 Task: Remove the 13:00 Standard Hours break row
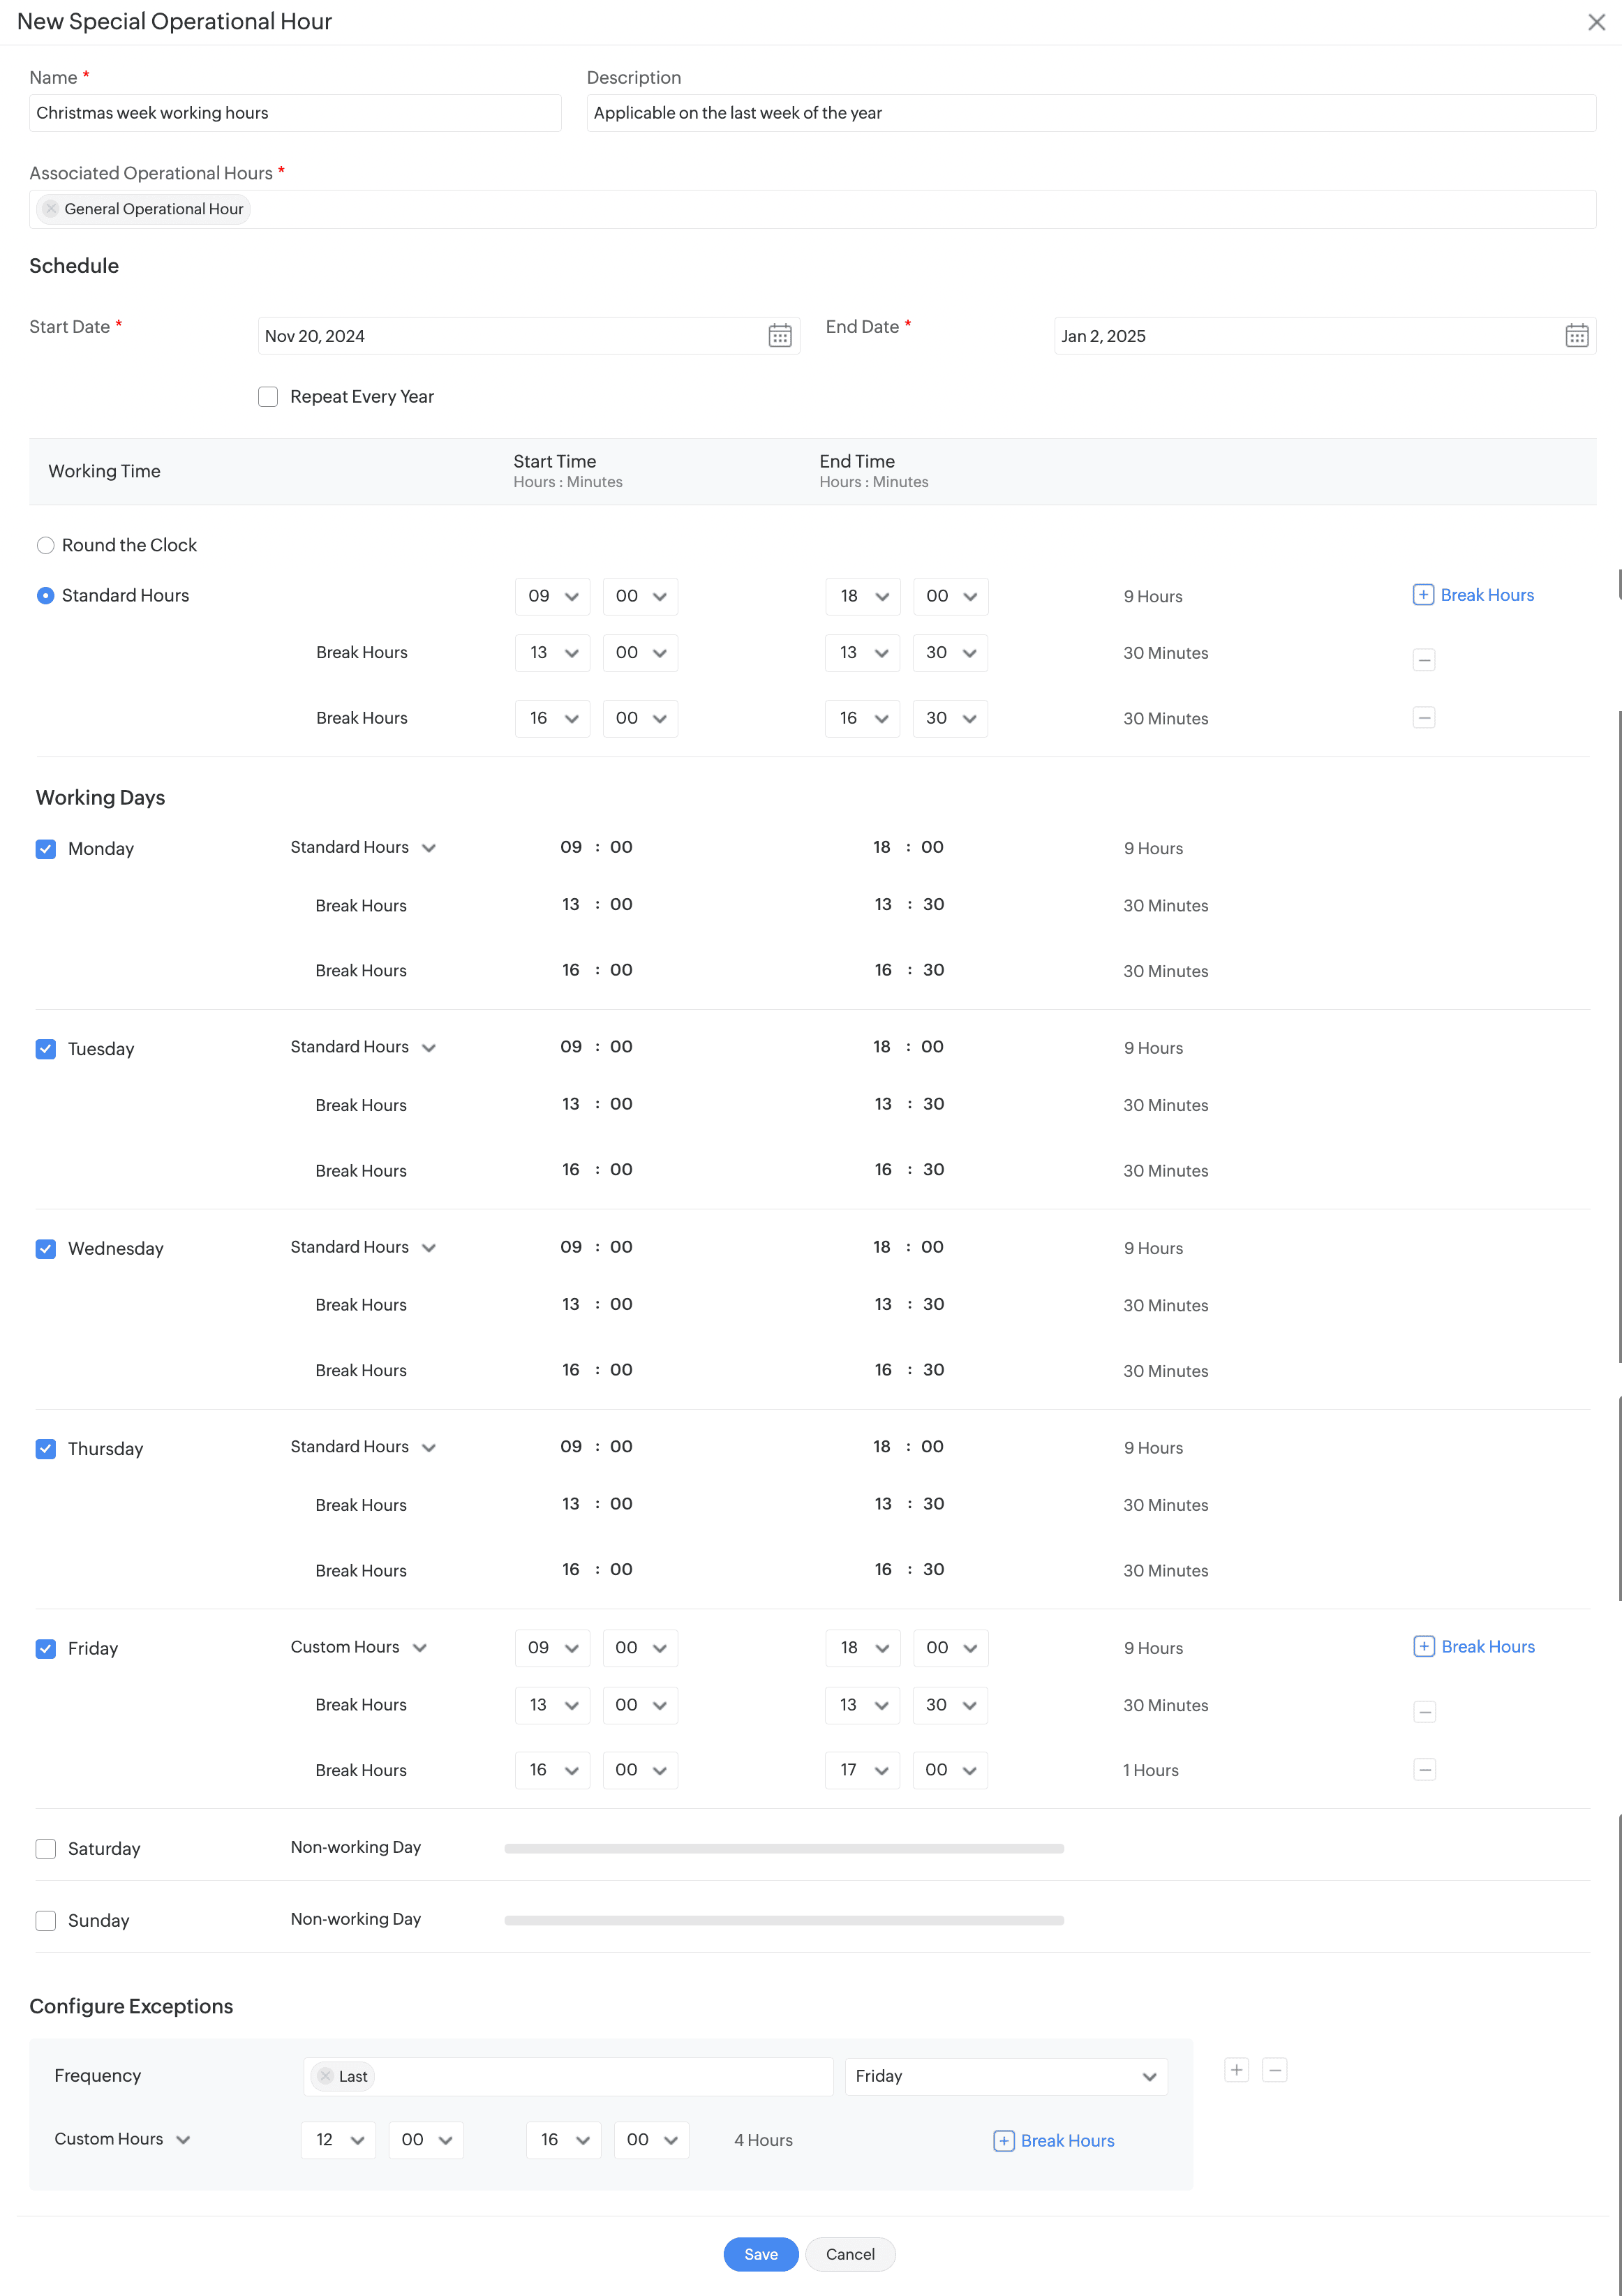[x=1424, y=660]
